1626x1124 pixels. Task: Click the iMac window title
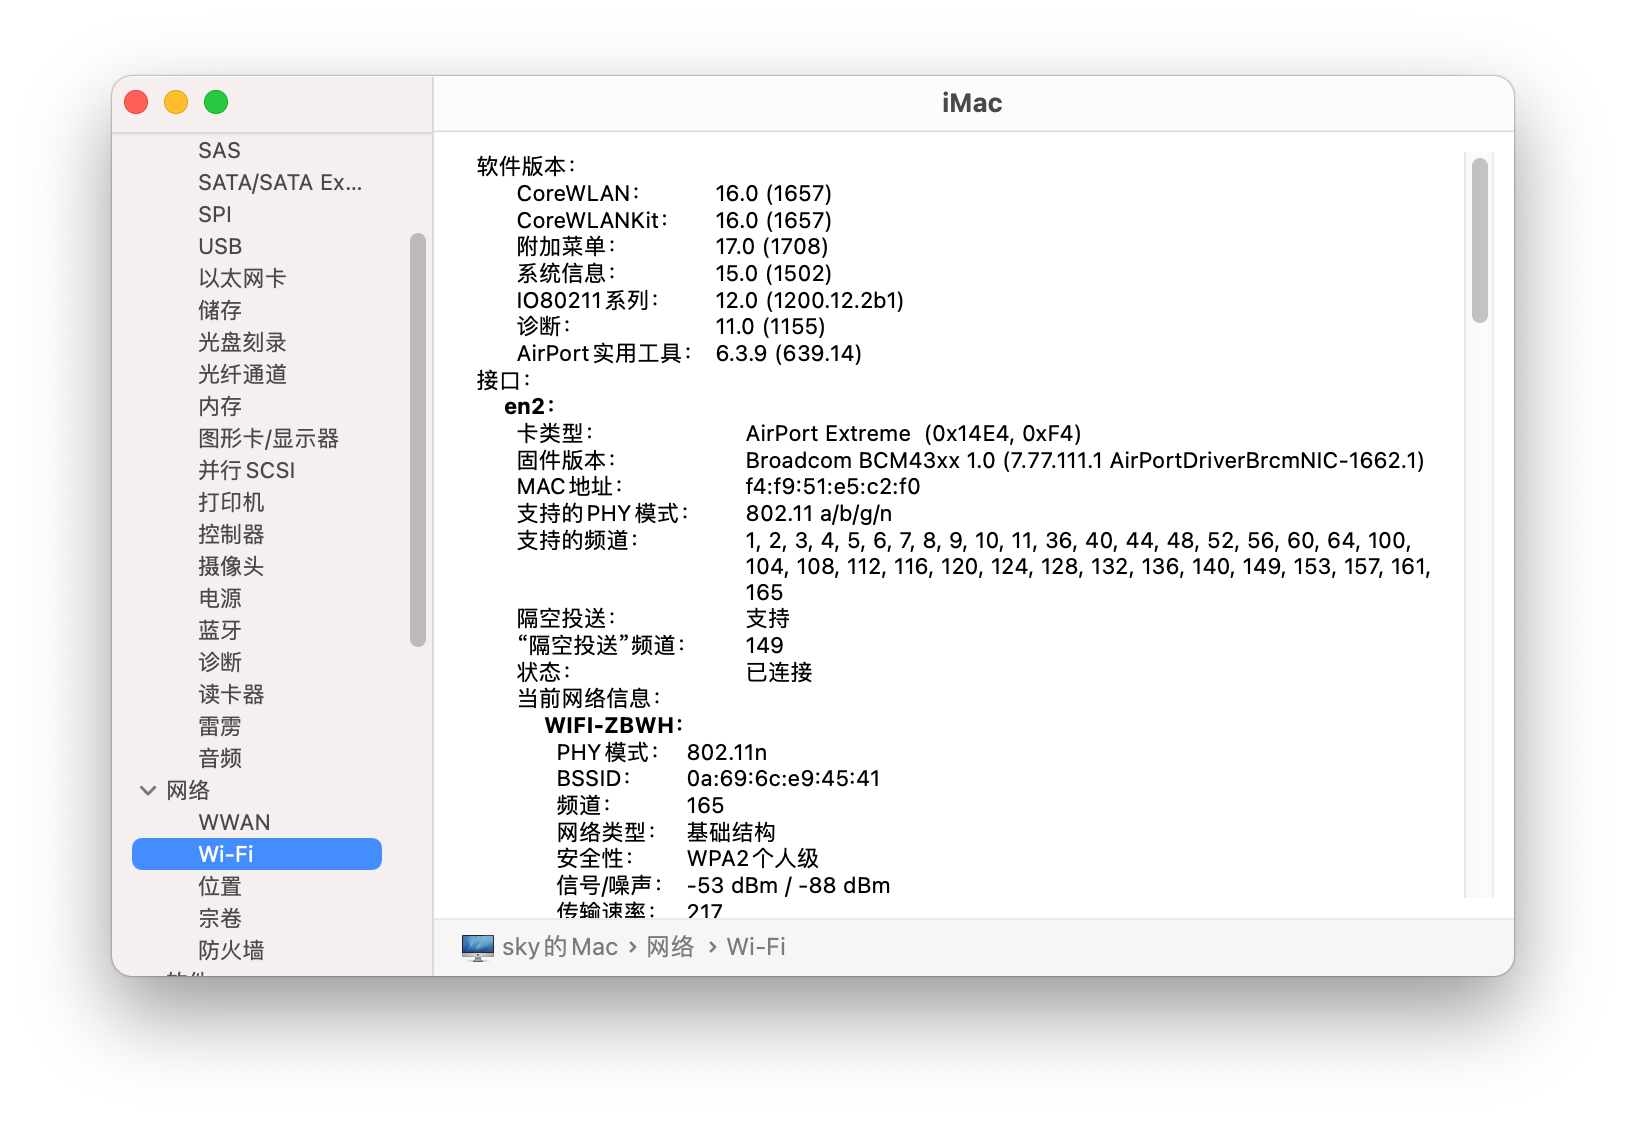pyautogui.click(x=972, y=103)
